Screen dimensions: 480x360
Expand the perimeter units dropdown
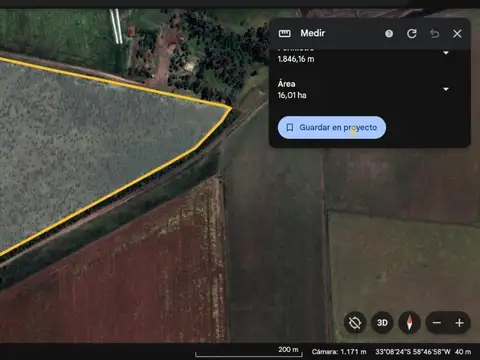(446, 53)
